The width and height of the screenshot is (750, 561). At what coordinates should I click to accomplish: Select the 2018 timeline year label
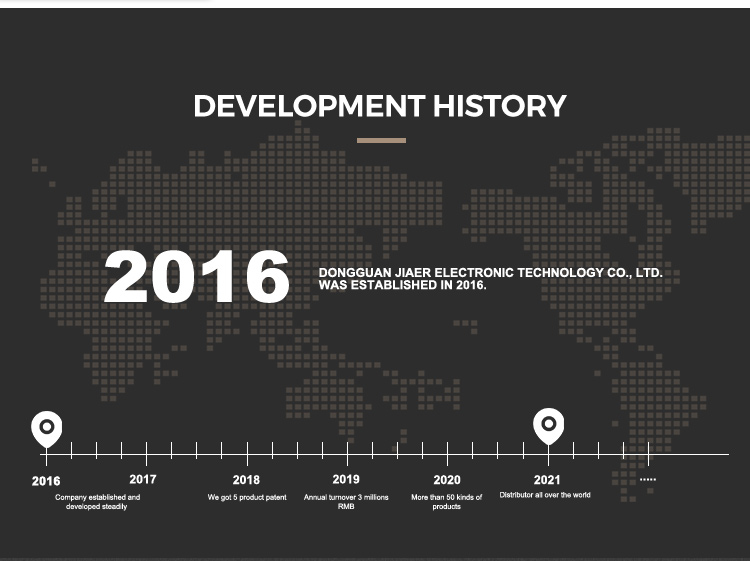tap(246, 480)
